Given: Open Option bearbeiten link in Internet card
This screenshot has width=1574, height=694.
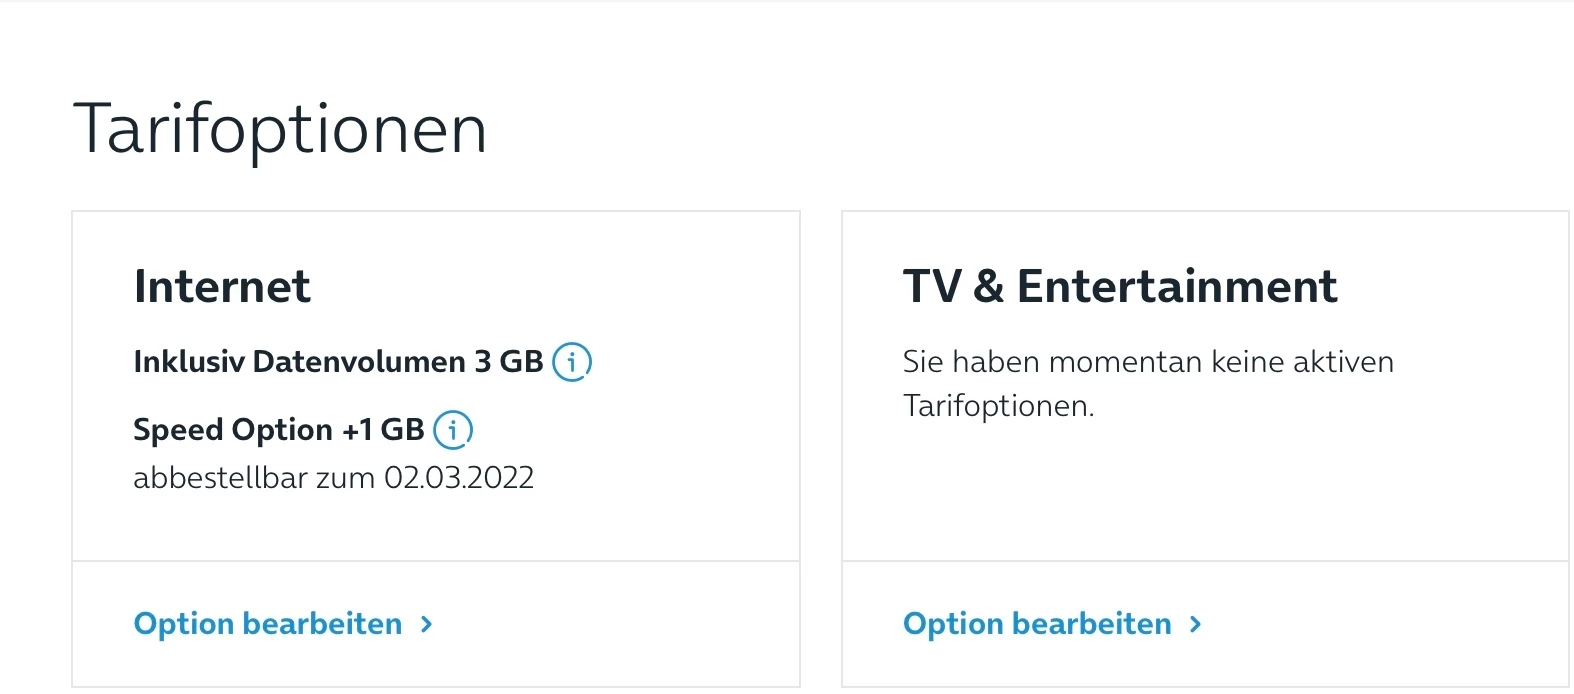Looking at the screenshot, I should click(x=268, y=624).
